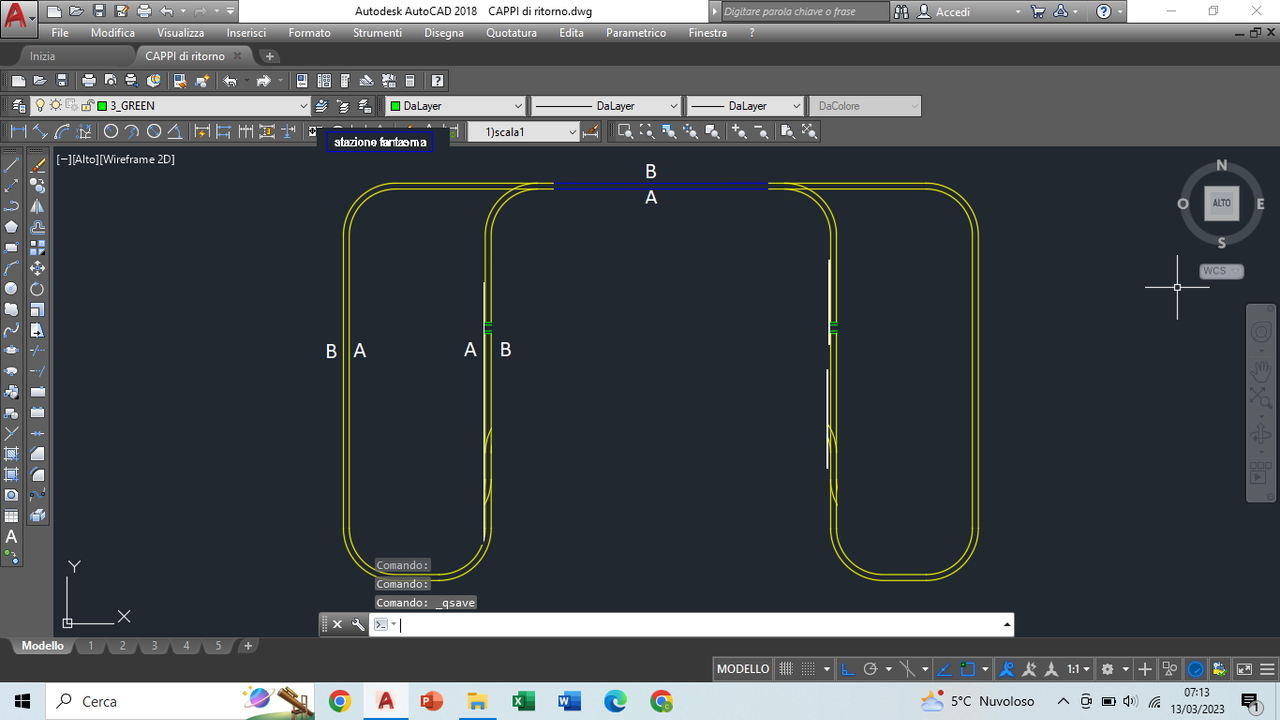Click the ALTO face of the ViewCube
Viewport: 1280px width, 720px height.
pyautogui.click(x=1222, y=203)
